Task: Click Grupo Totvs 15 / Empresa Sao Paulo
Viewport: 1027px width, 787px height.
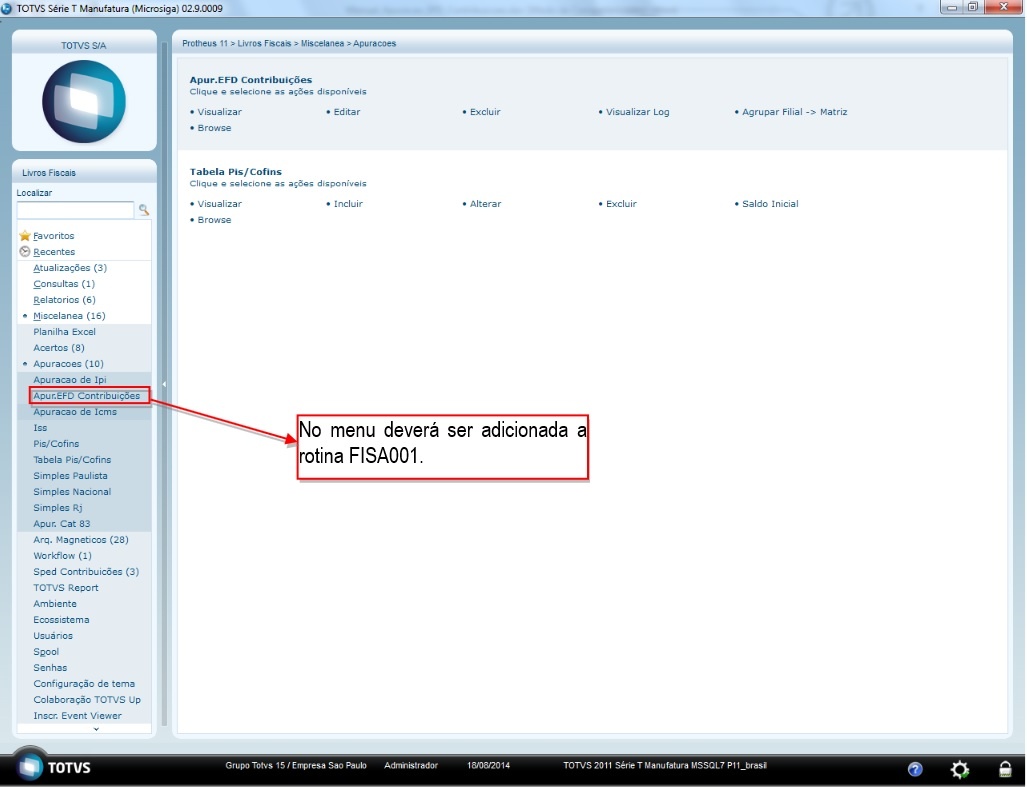Action: (296, 765)
